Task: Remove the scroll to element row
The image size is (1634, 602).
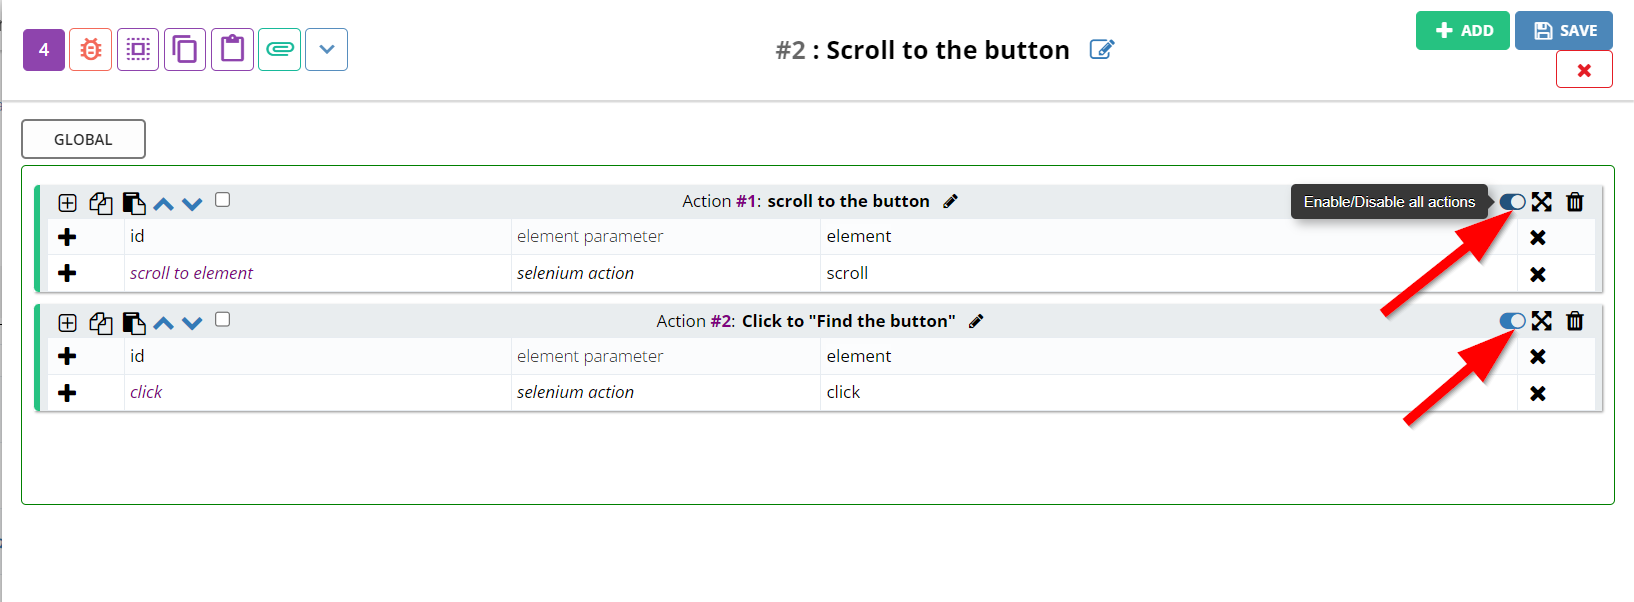Action: coord(1538,274)
